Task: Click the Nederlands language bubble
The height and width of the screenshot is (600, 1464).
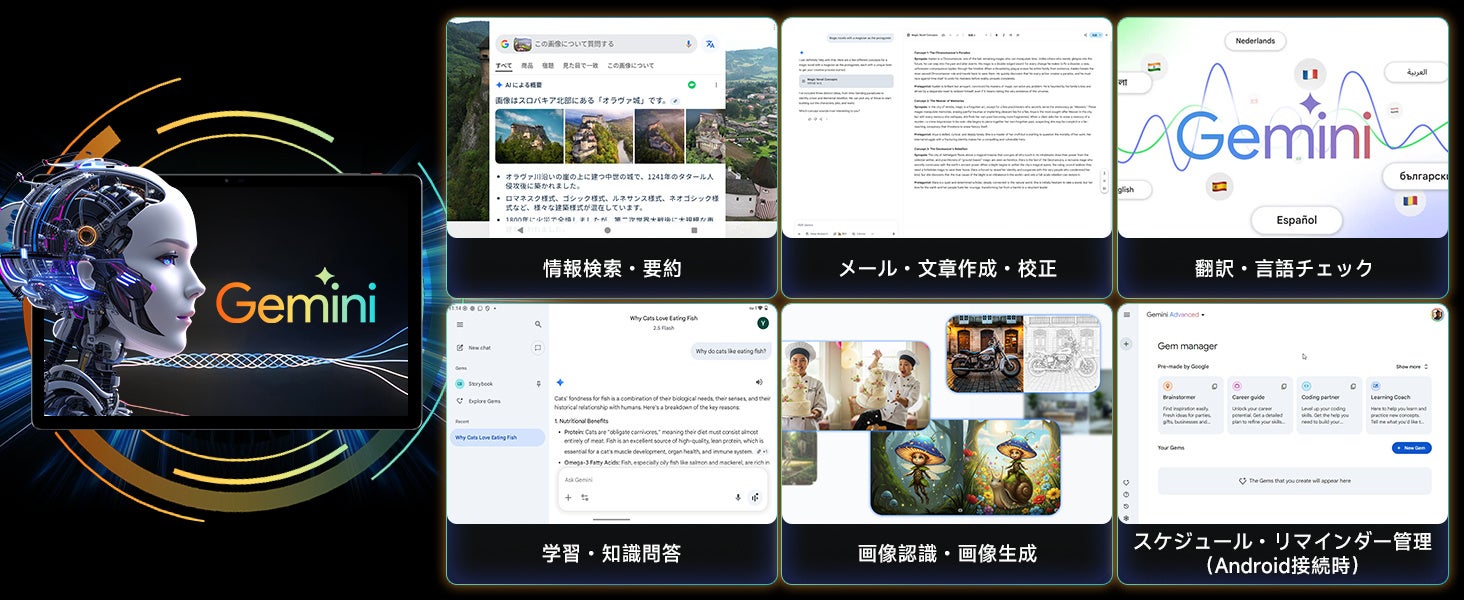Action: [1255, 41]
